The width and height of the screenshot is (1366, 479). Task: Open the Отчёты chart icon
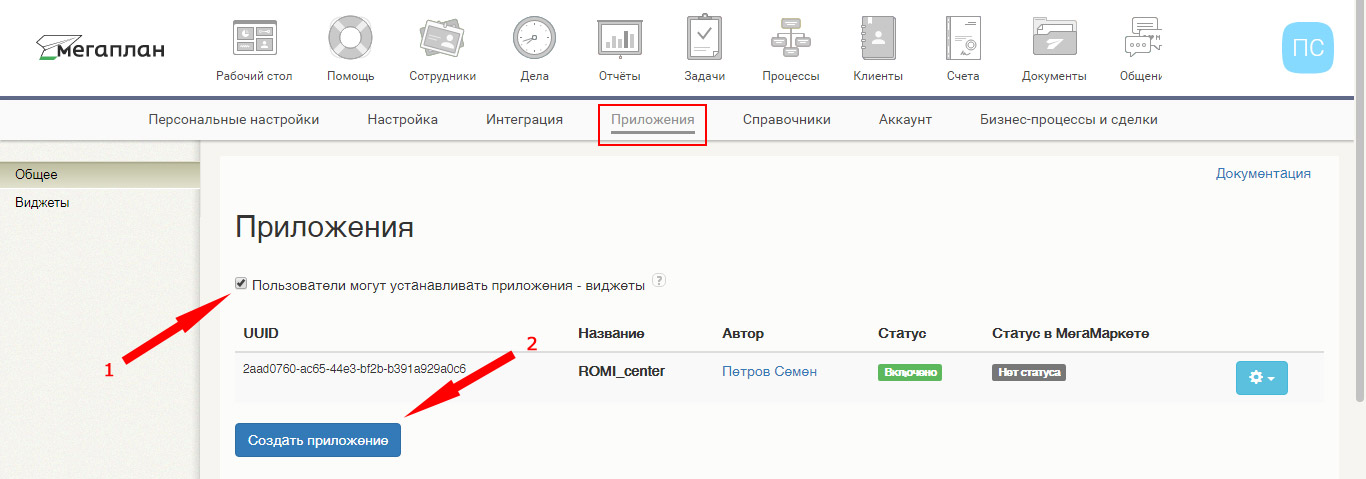click(620, 39)
